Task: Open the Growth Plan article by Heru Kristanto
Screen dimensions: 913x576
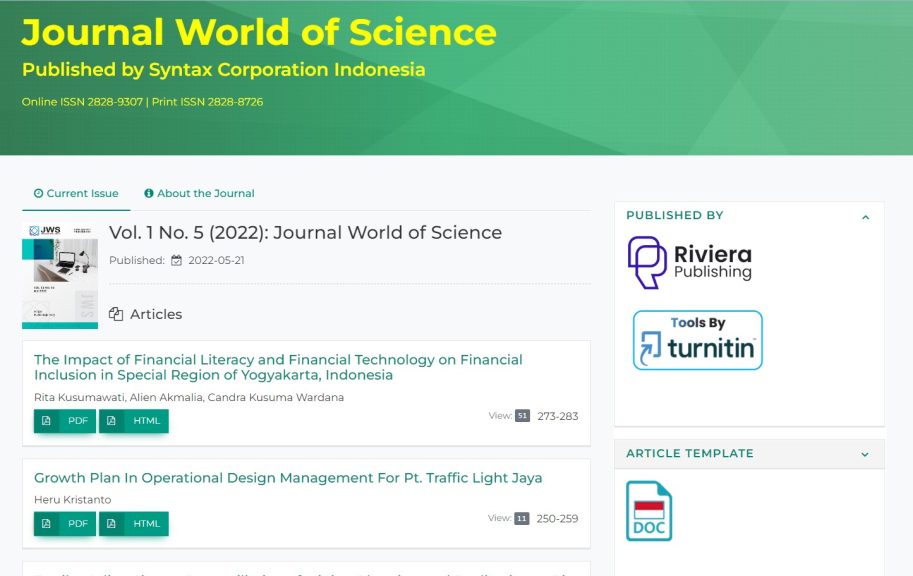Action: tap(288, 478)
